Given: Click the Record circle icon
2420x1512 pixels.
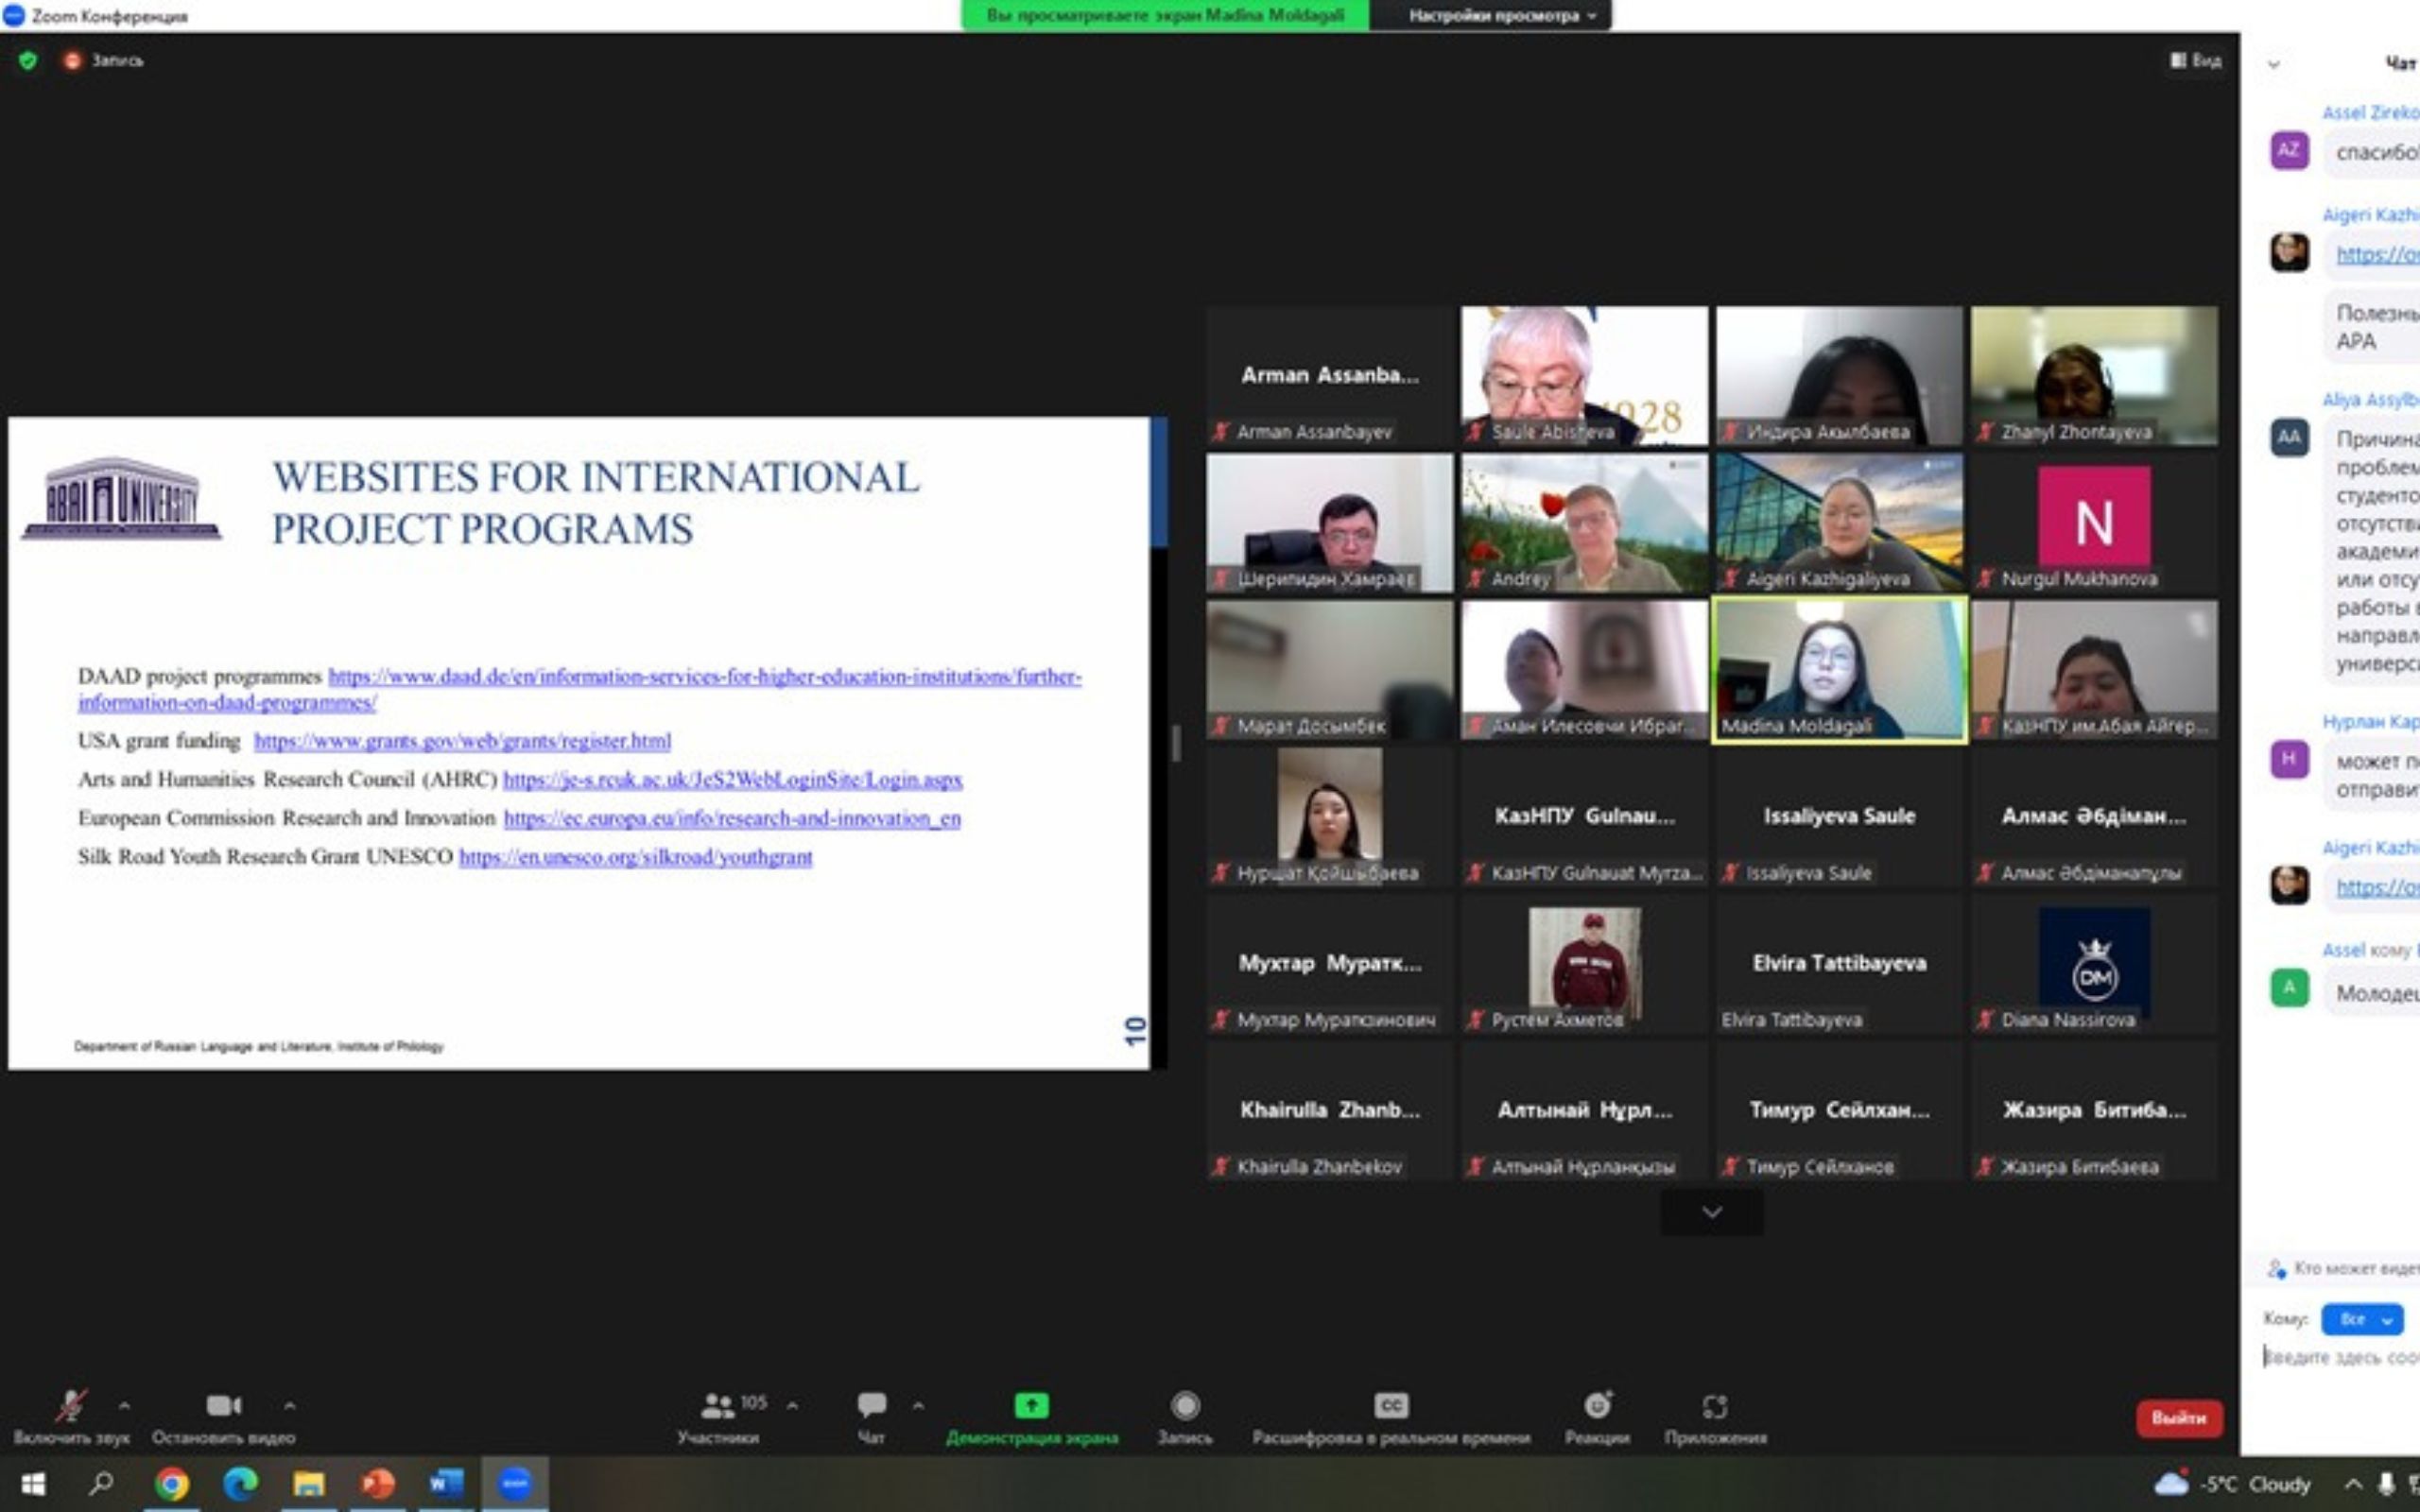Looking at the screenshot, I should point(1185,1406).
